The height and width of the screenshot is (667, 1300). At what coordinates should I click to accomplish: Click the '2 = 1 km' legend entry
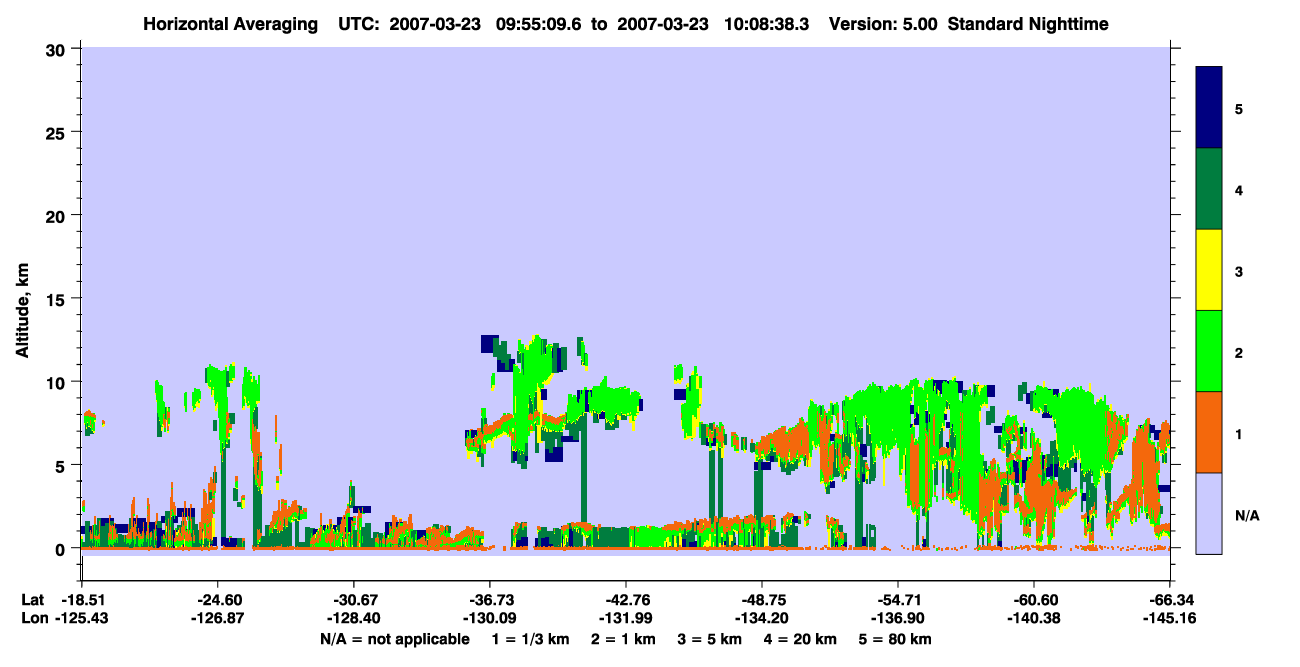(x=623, y=639)
